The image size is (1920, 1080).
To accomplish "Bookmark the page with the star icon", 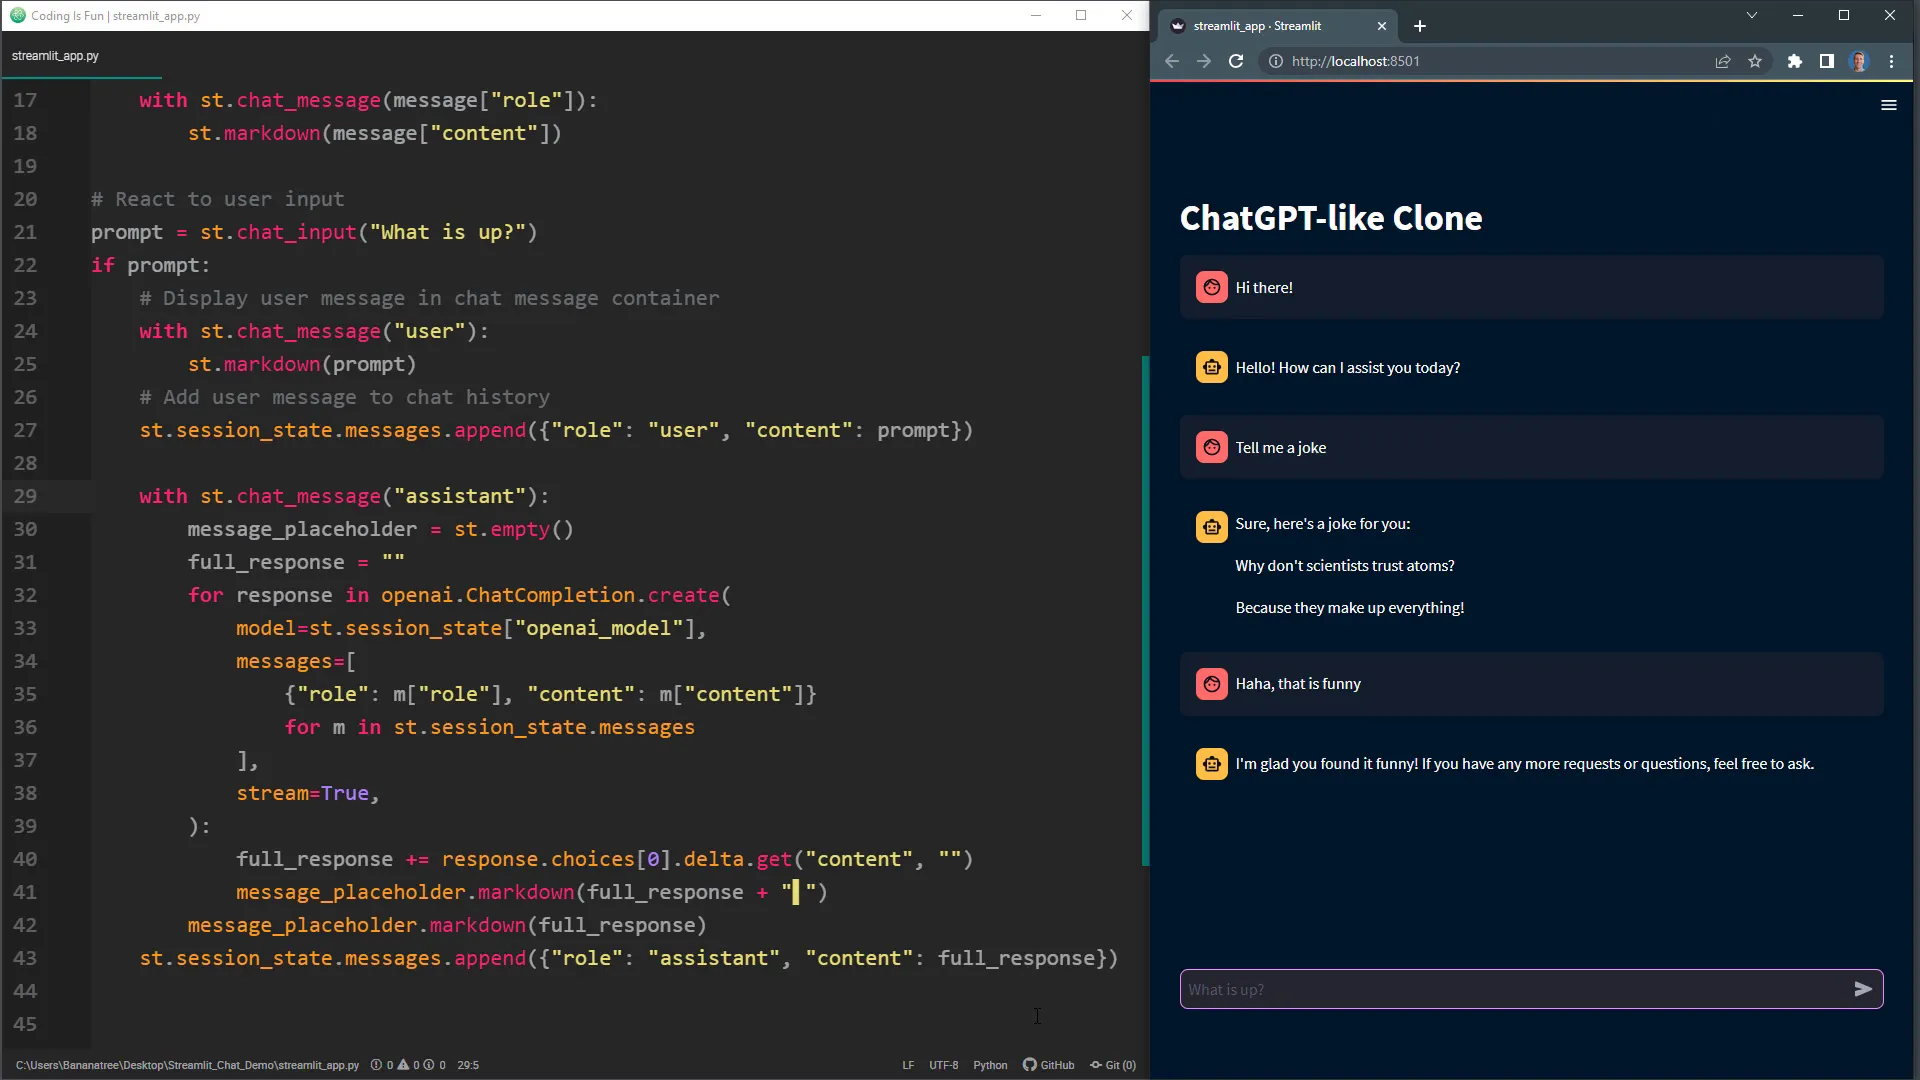I will [1756, 61].
